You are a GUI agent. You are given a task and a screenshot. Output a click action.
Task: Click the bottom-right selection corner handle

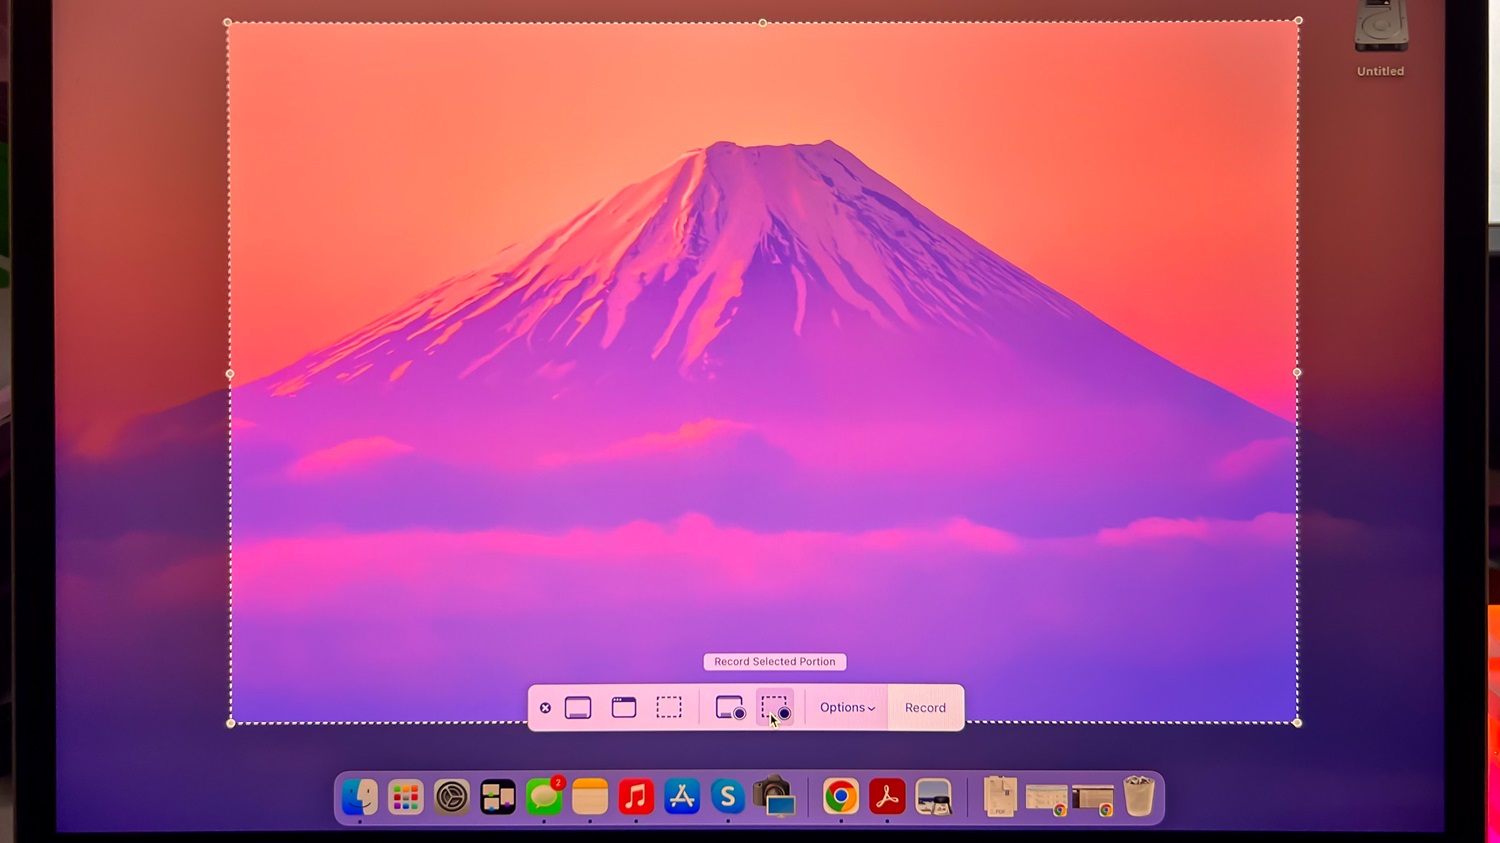(1297, 722)
